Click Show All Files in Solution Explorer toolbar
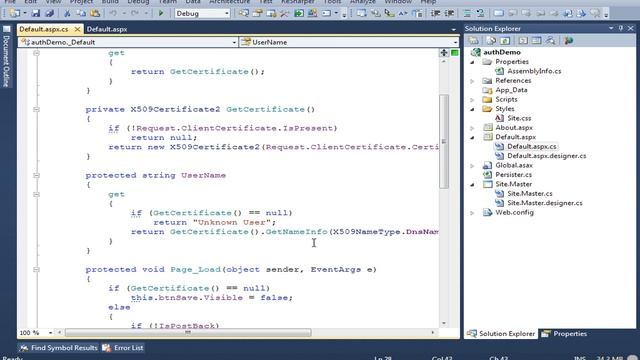640x360 pixels. (491, 40)
